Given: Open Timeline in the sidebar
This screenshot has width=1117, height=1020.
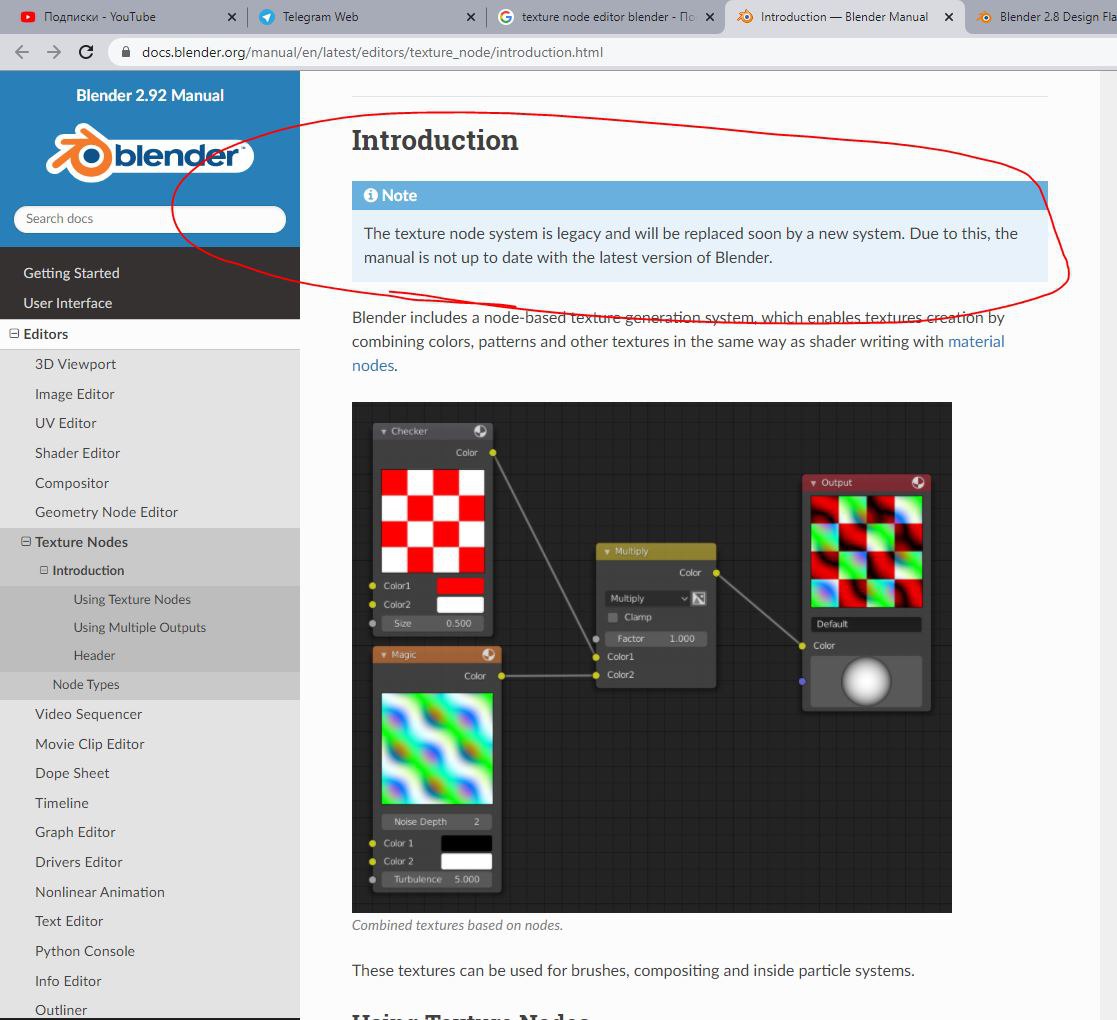Looking at the screenshot, I should 62,803.
